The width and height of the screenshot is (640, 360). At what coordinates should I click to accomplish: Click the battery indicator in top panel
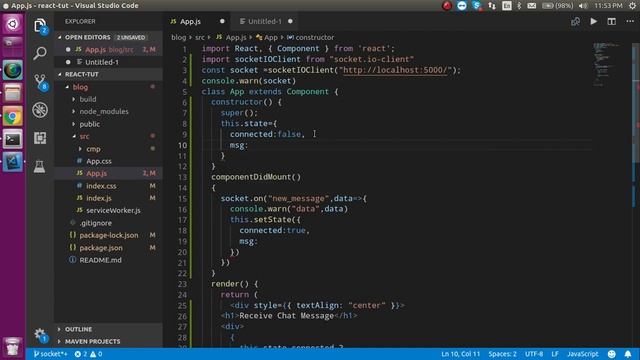point(557,5)
